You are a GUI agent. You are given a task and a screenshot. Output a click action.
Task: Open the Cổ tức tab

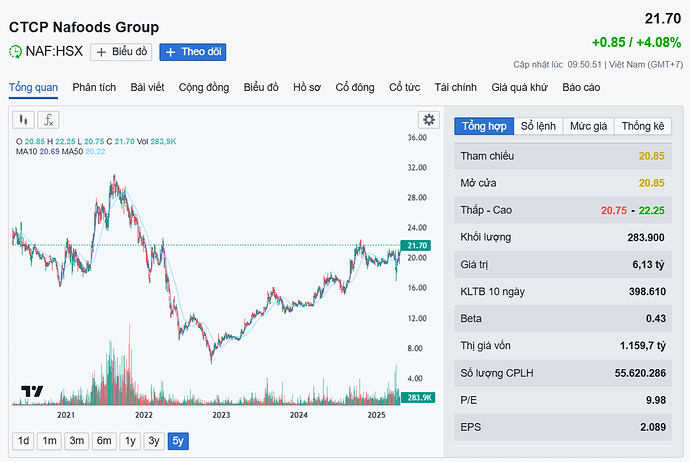pos(406,88)
